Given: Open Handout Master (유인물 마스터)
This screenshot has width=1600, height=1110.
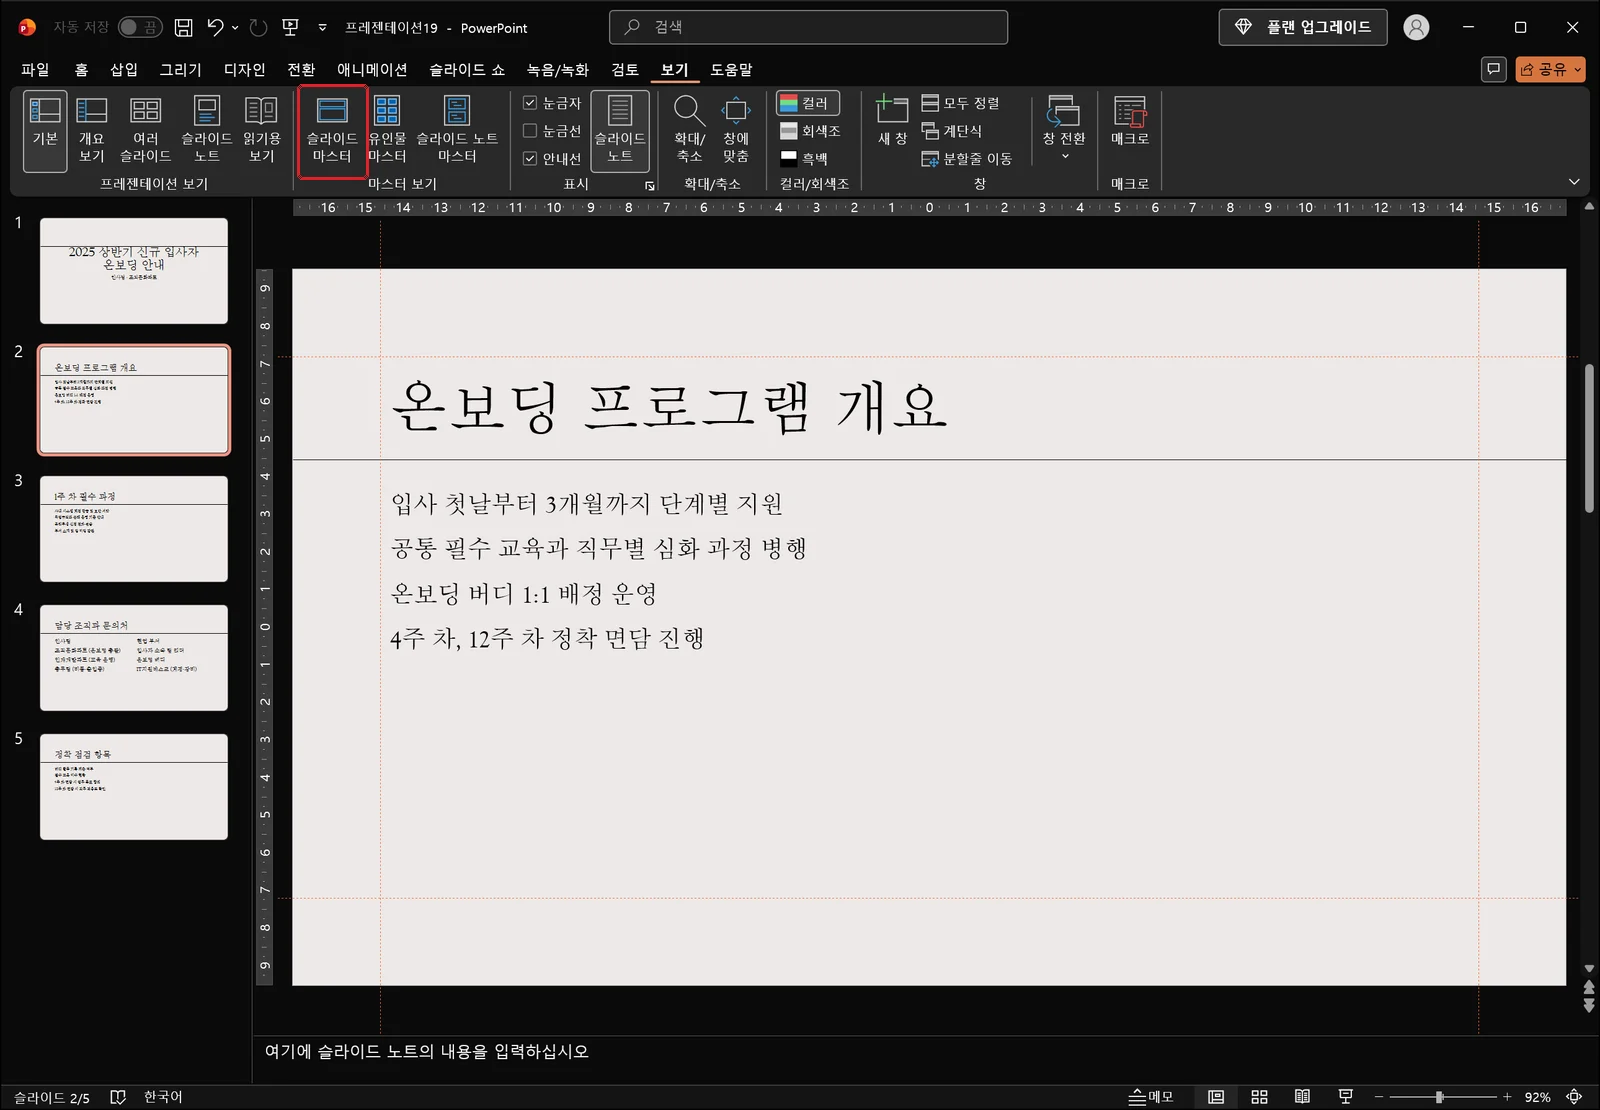Looking at the screenshot, I should tap(387, 131).
